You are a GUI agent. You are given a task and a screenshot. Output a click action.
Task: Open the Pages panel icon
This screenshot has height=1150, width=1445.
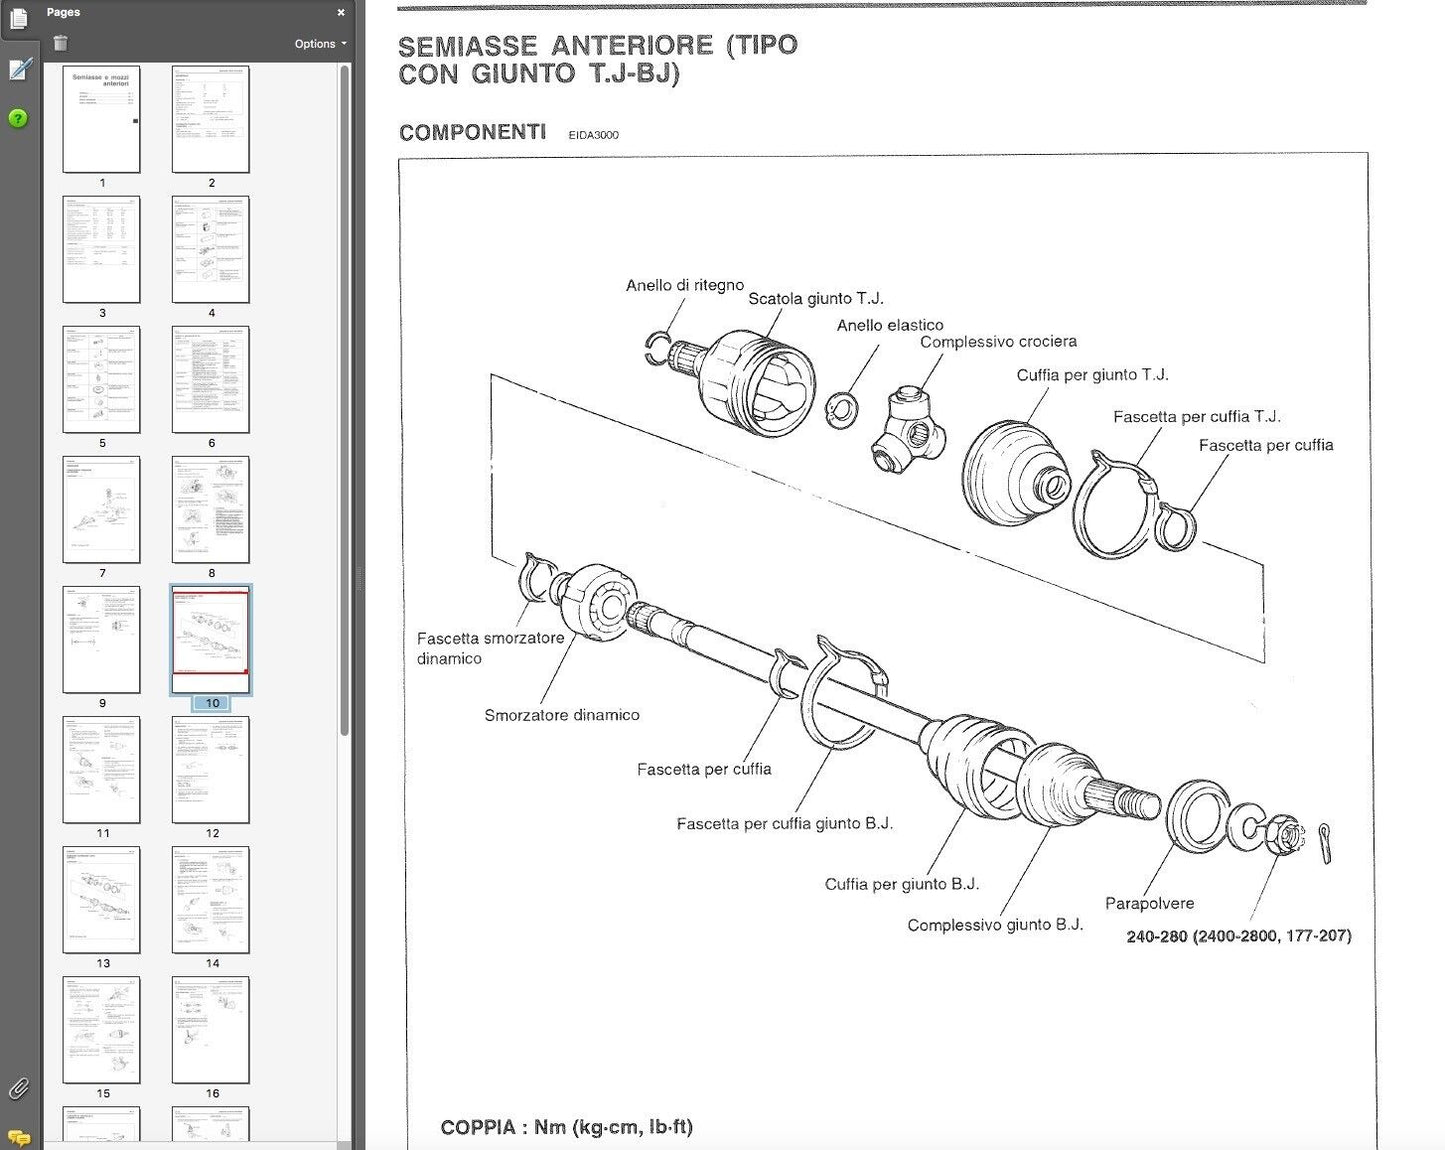tap(19, 18)
